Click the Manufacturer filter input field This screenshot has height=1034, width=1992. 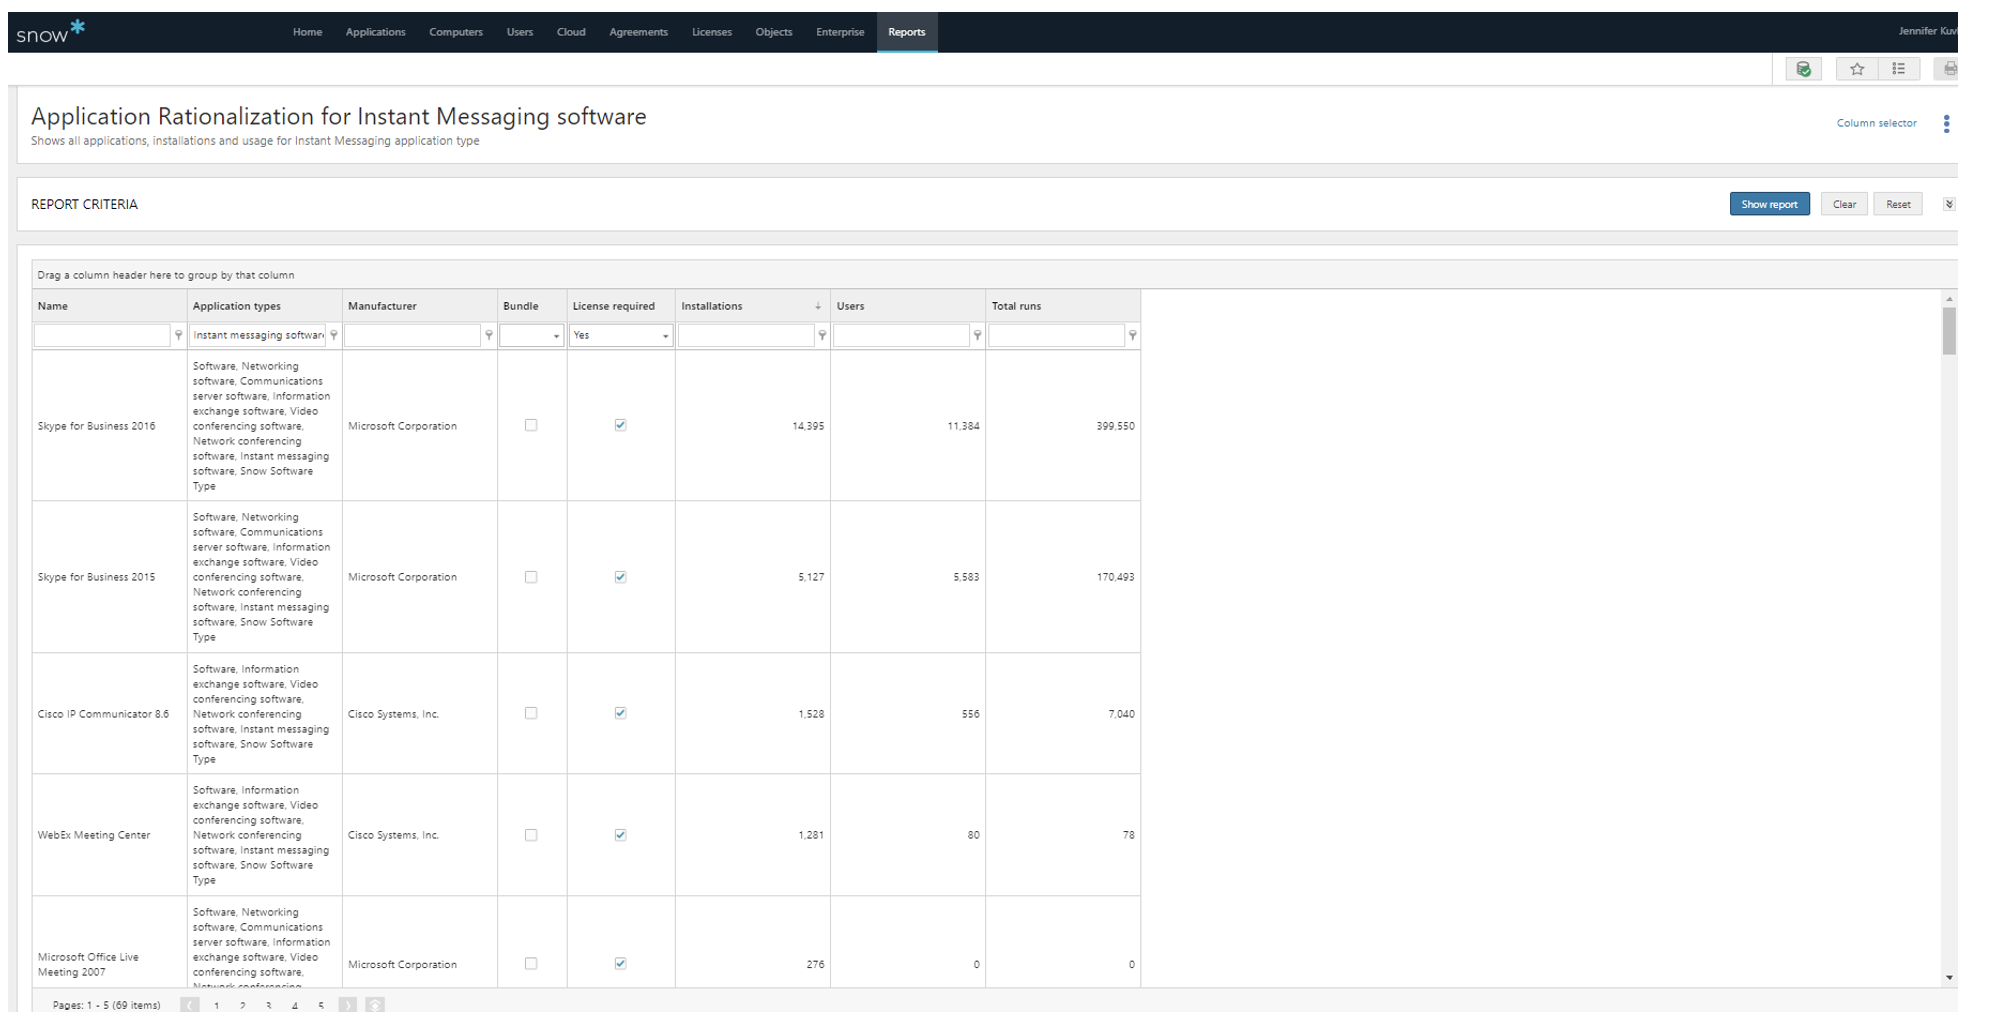pos(412,335)
